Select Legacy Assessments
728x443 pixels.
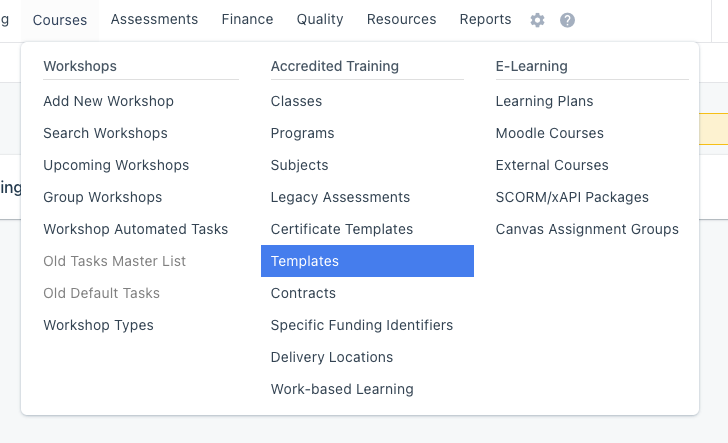tap(340, 197)
